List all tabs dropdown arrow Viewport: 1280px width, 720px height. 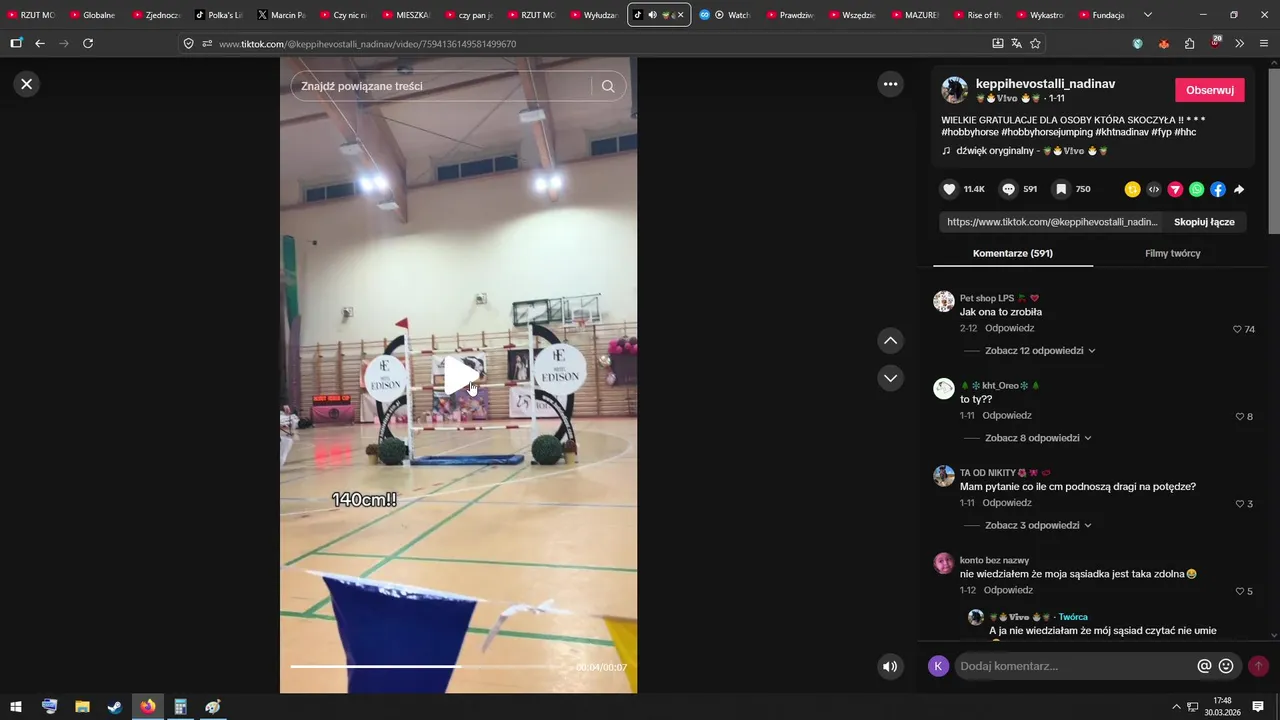[x=1147, y=15]
